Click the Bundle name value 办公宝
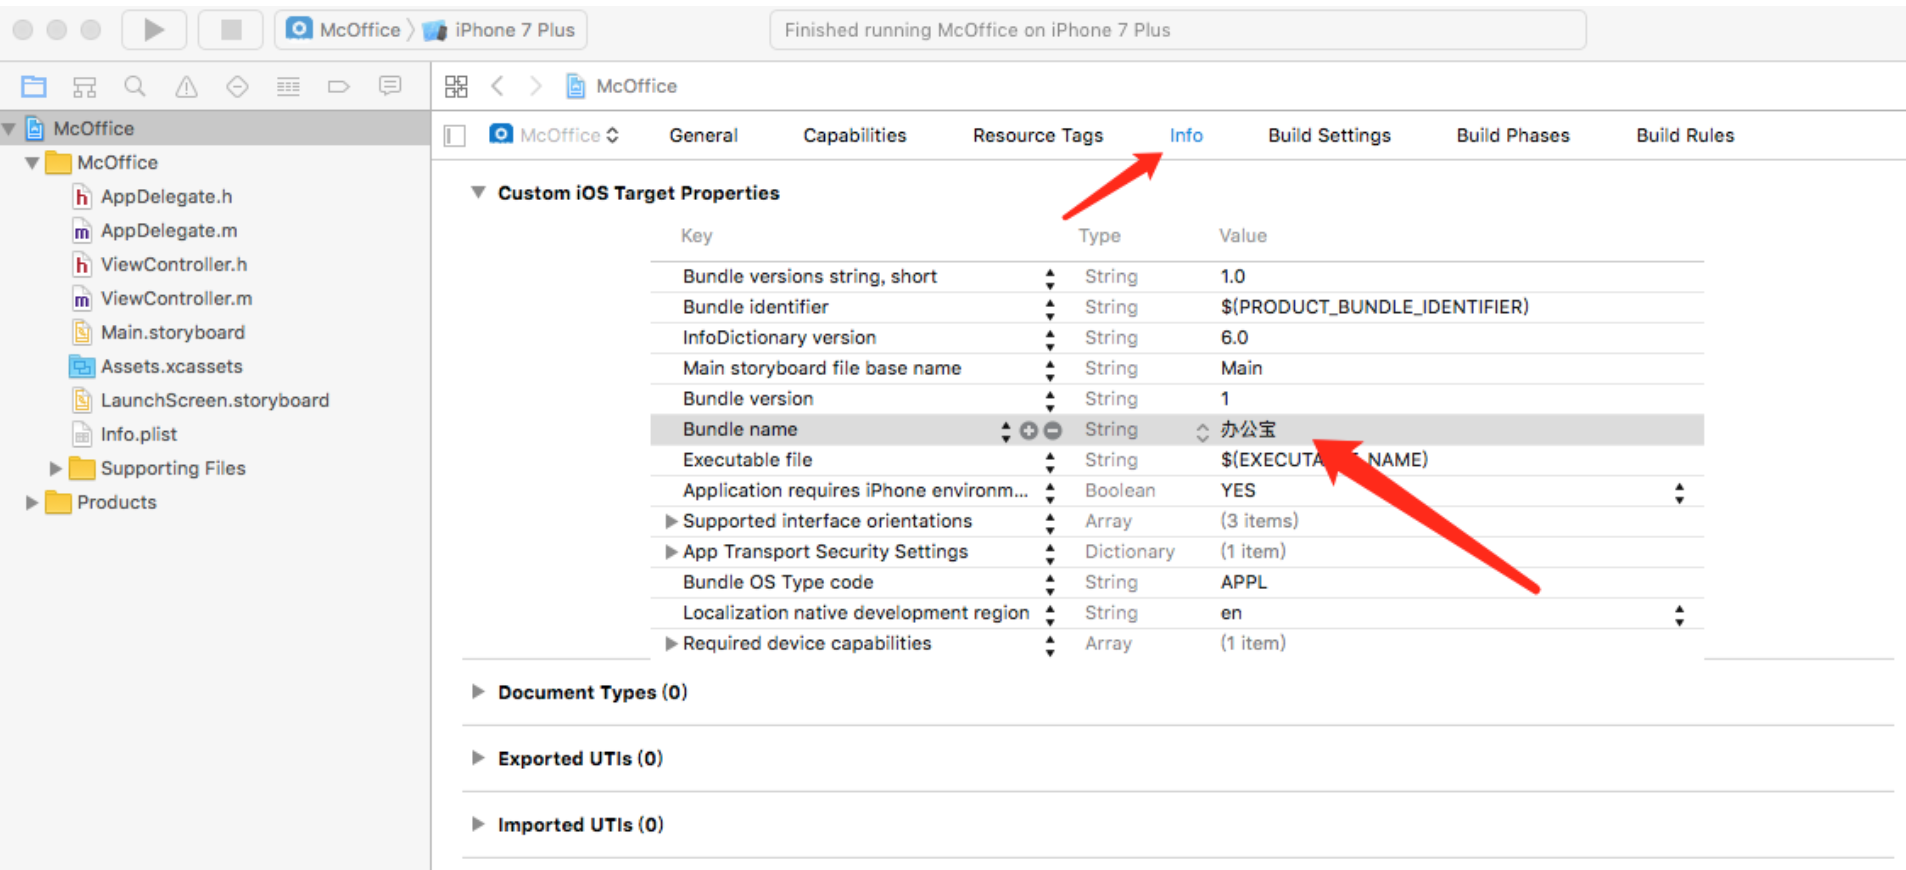The height and width of the screenshot is (870, 1906). click(1248, 430)
